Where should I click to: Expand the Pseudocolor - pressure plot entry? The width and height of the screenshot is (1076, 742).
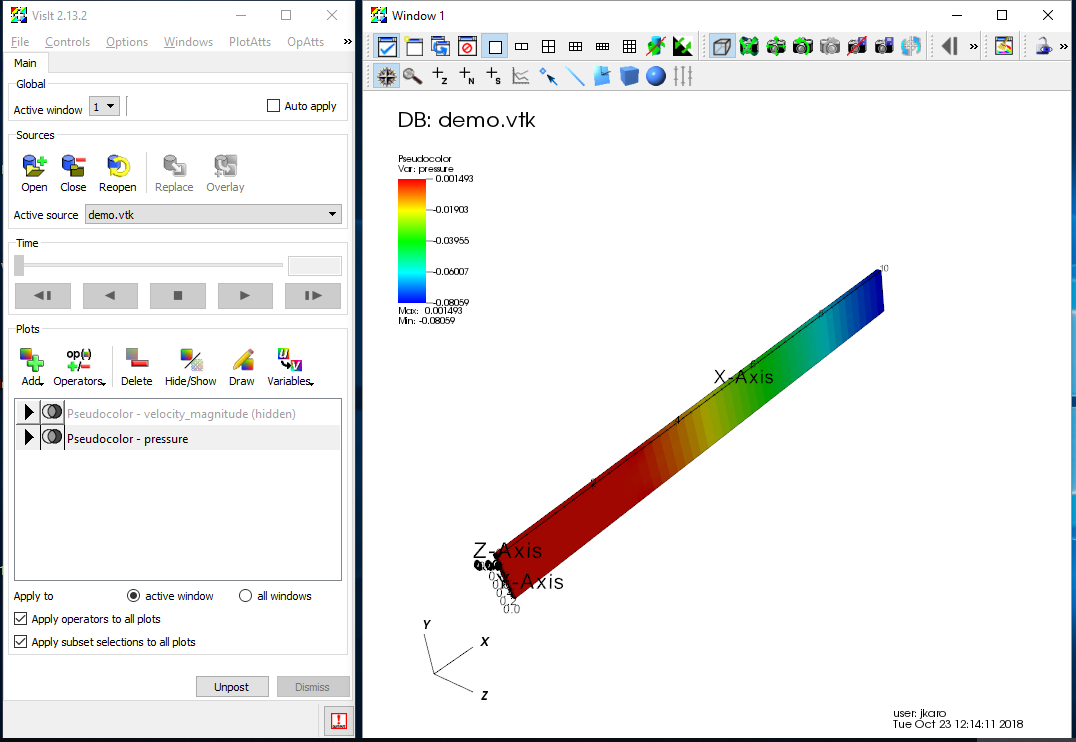[28, 438]
